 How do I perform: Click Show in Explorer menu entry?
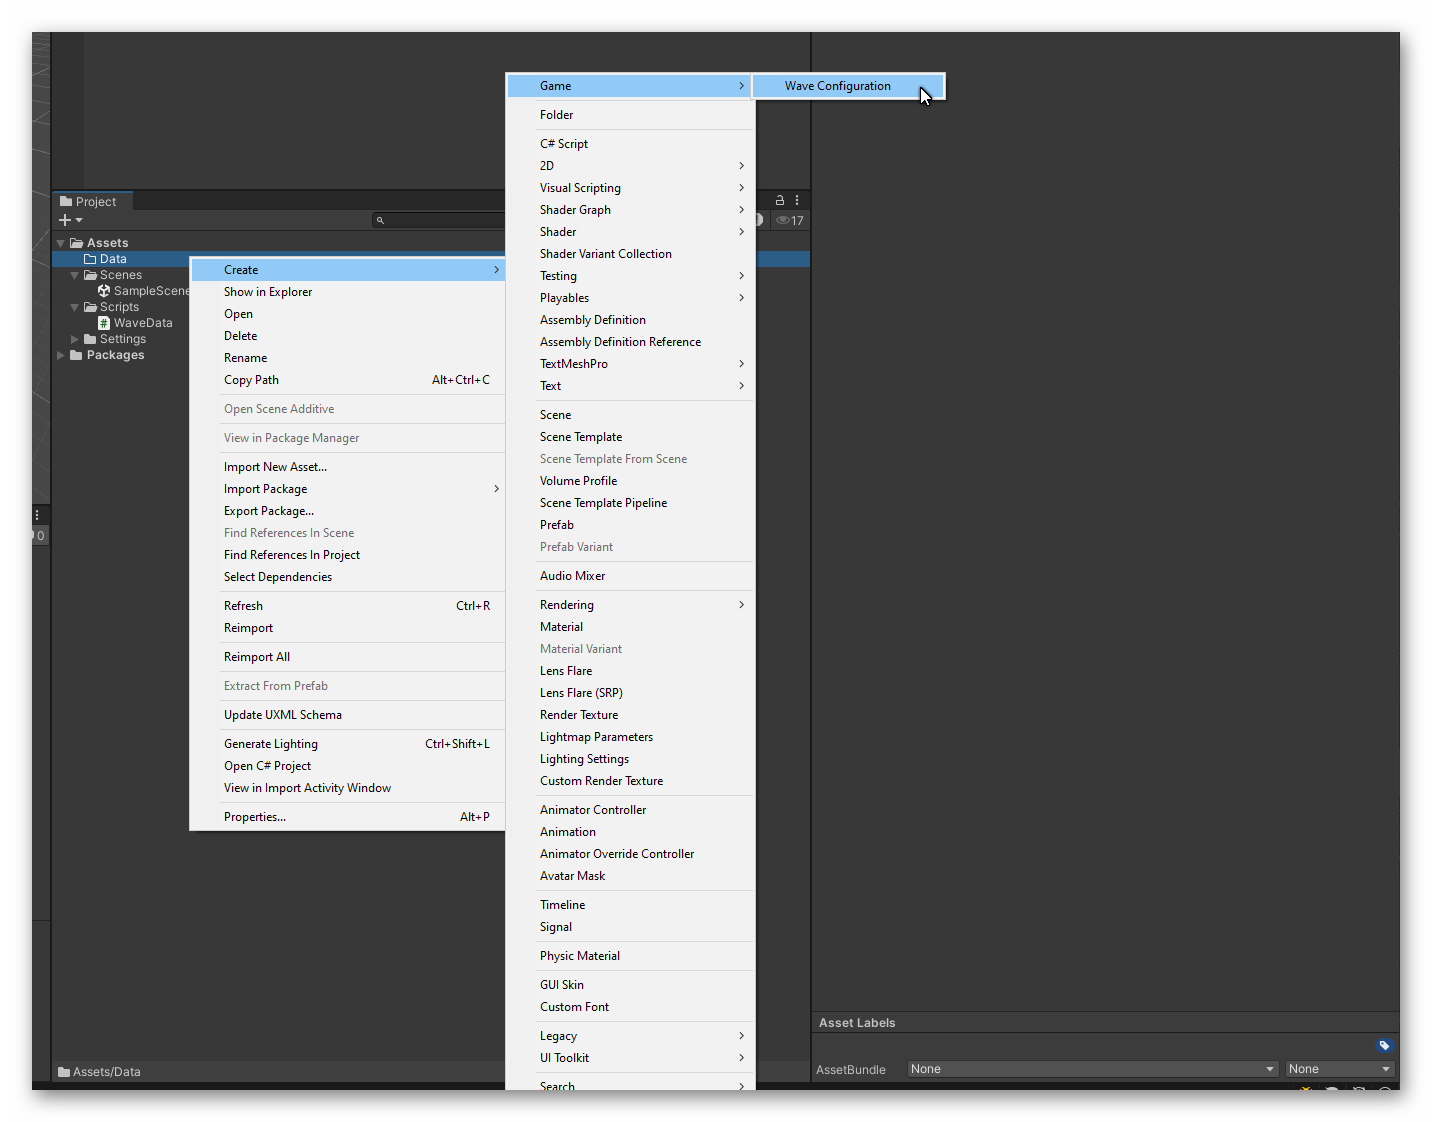click(x=268, y=292)
